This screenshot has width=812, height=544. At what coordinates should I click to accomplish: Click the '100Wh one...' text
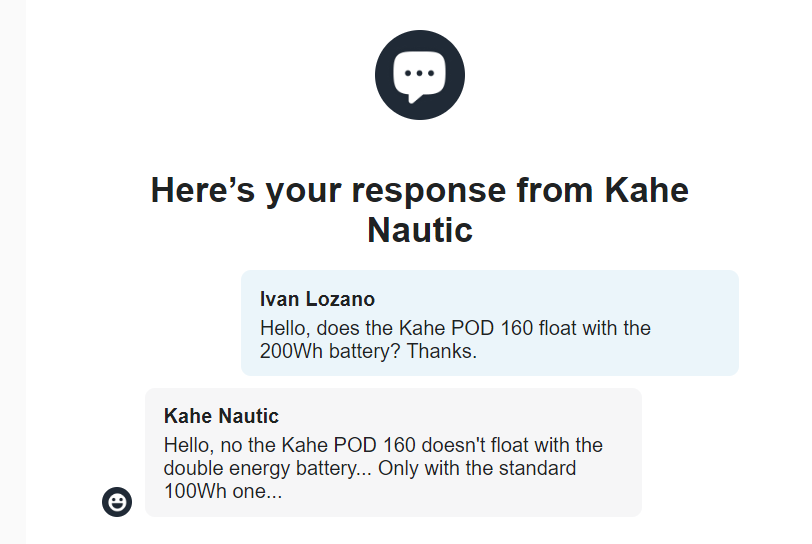[223, 491]
